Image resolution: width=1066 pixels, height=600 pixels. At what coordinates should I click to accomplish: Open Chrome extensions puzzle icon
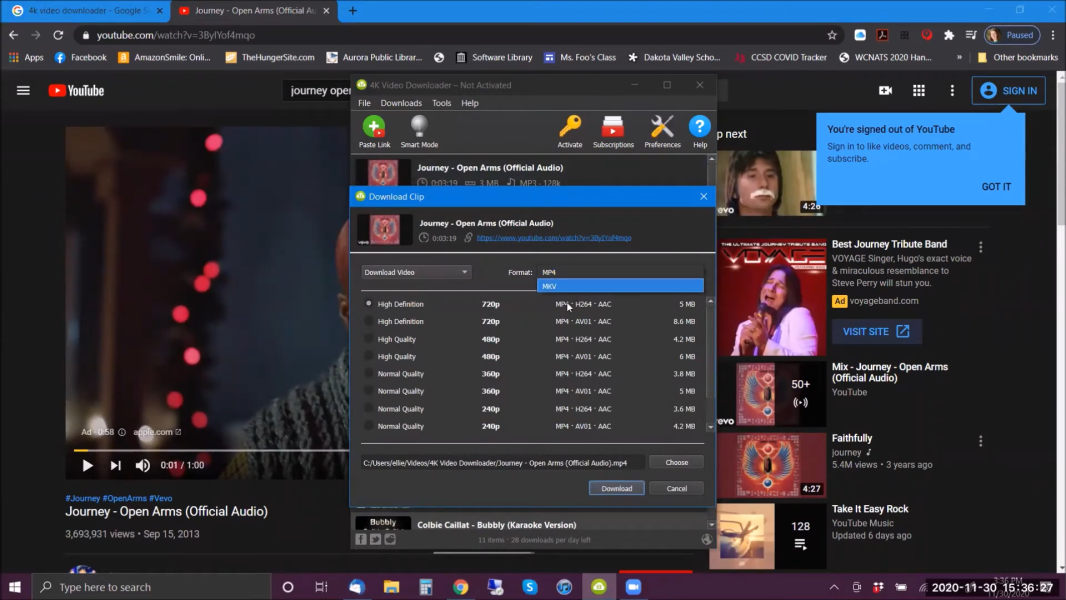tap(949, 35)
